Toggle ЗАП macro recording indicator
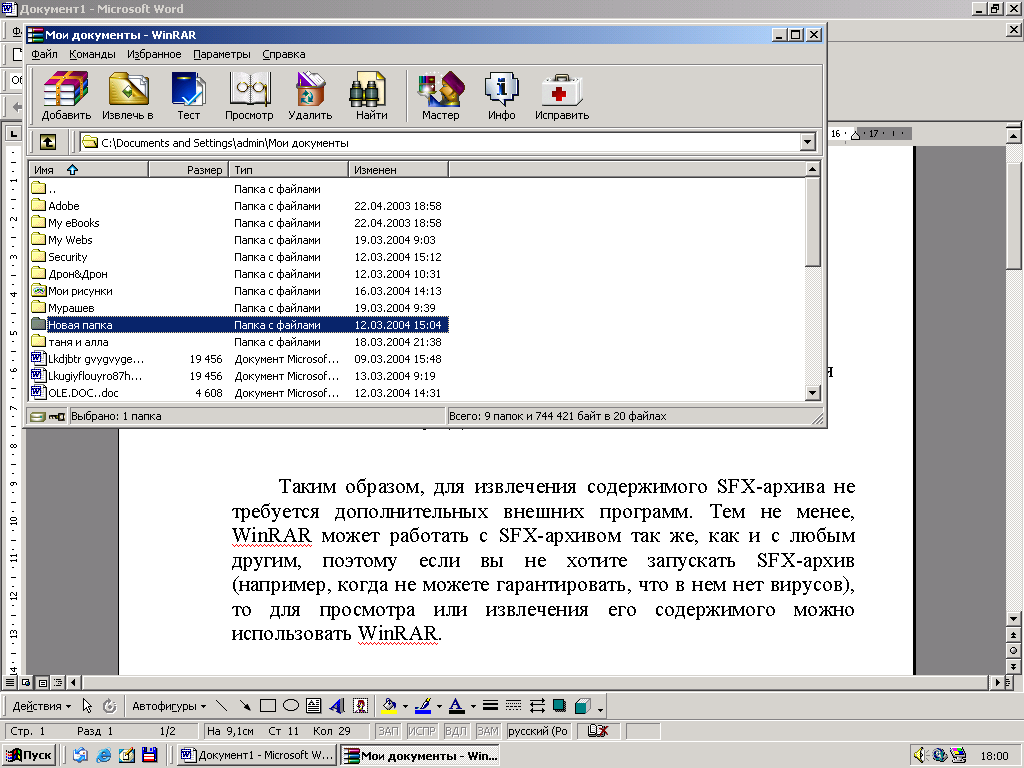Viewport: 1024px width, 768px height. (388, 731)
